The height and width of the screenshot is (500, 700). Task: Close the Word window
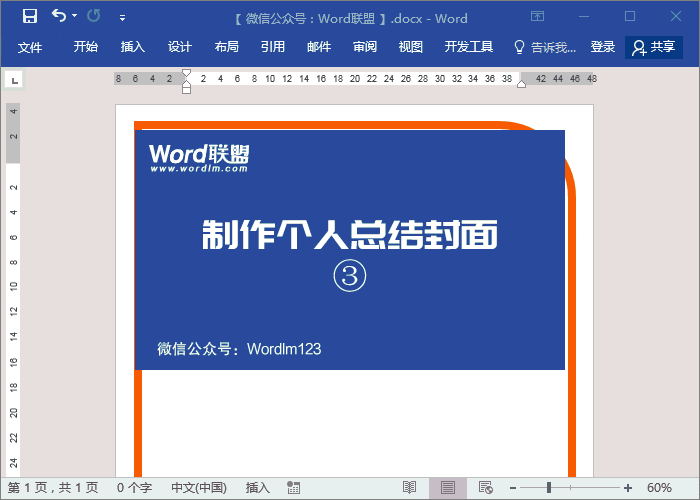click(x=676, y=17)
